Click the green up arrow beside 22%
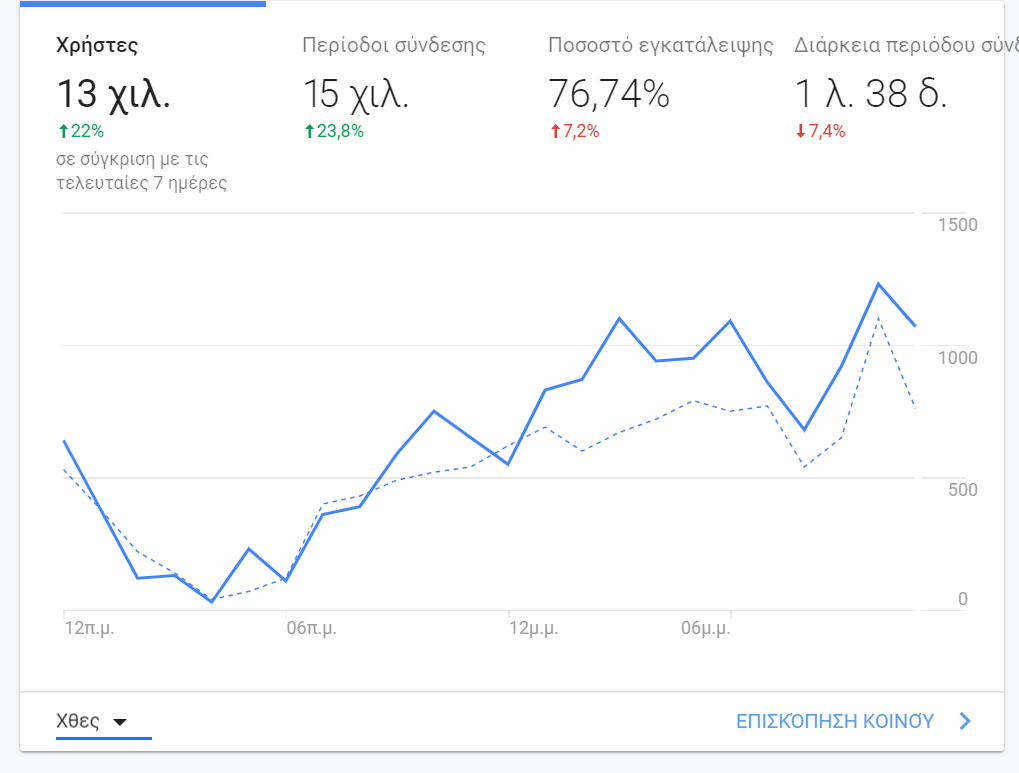The height and width of the screenshot is (773, 1019). pyautogui.click(x=62, y=131)
